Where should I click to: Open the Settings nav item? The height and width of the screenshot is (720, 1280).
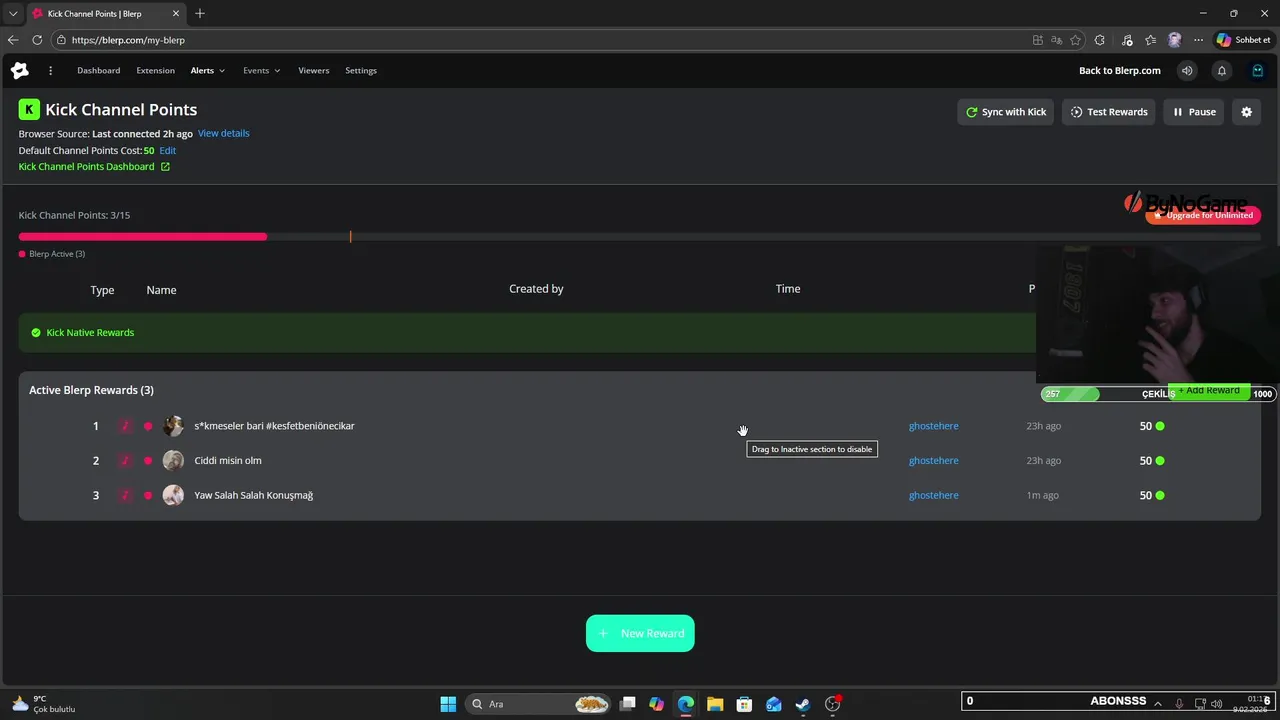click(x=361, y=71)
